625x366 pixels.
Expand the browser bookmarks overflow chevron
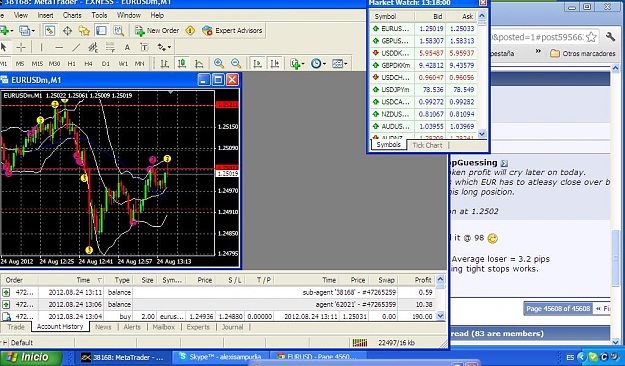(x=538, y=51)
